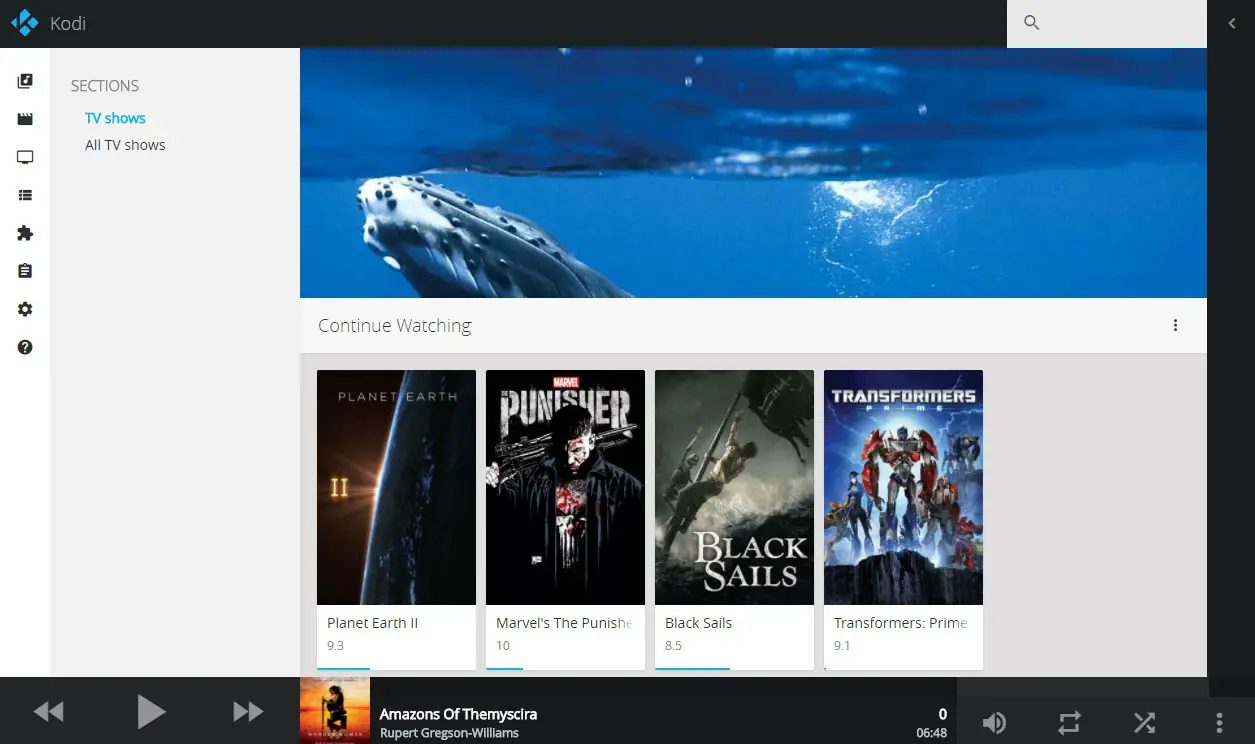Click the 8.5 rating under Black Sails
1255x744 pixels.
pos(673,645)
